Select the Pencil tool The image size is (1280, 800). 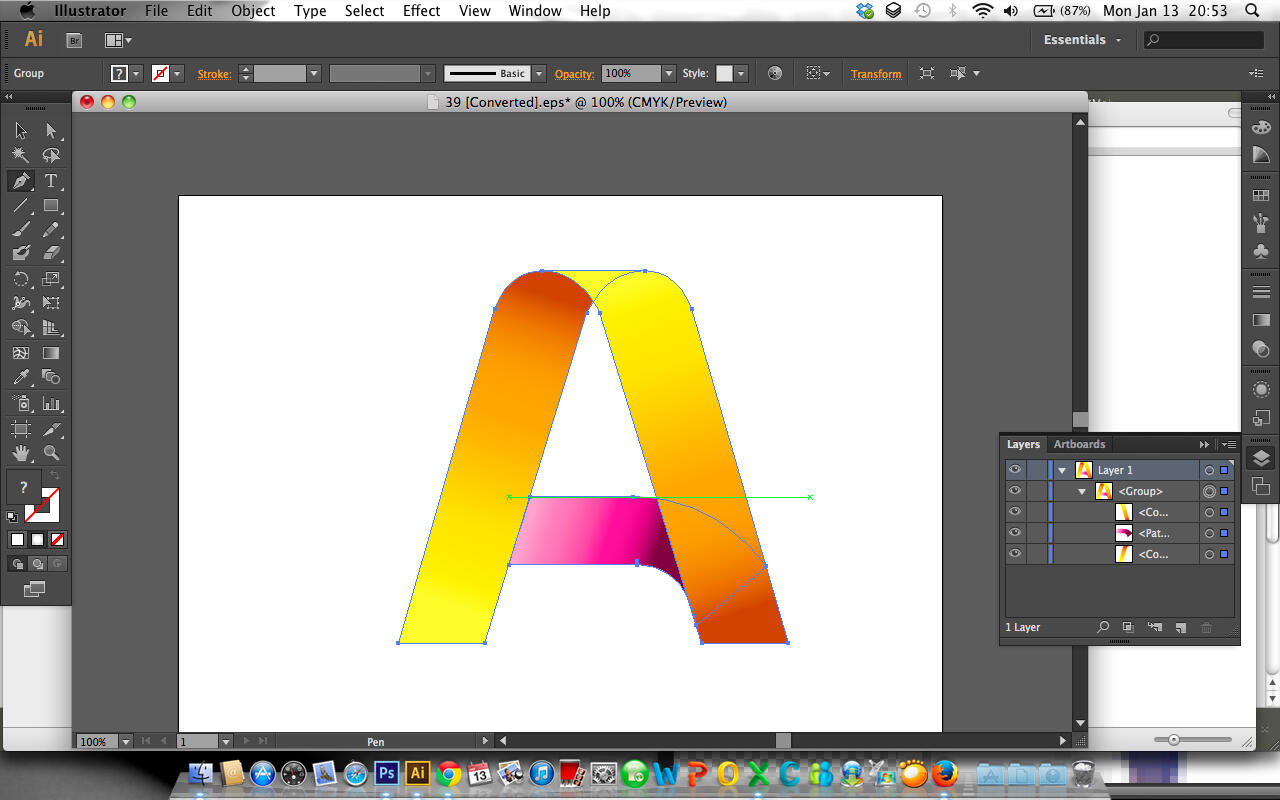point(51,230)
